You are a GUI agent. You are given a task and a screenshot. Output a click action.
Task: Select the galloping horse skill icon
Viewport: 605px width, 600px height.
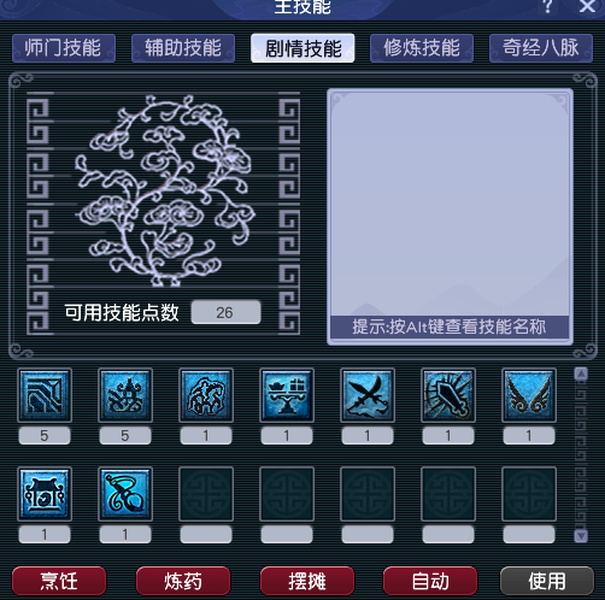pos(206,395)
